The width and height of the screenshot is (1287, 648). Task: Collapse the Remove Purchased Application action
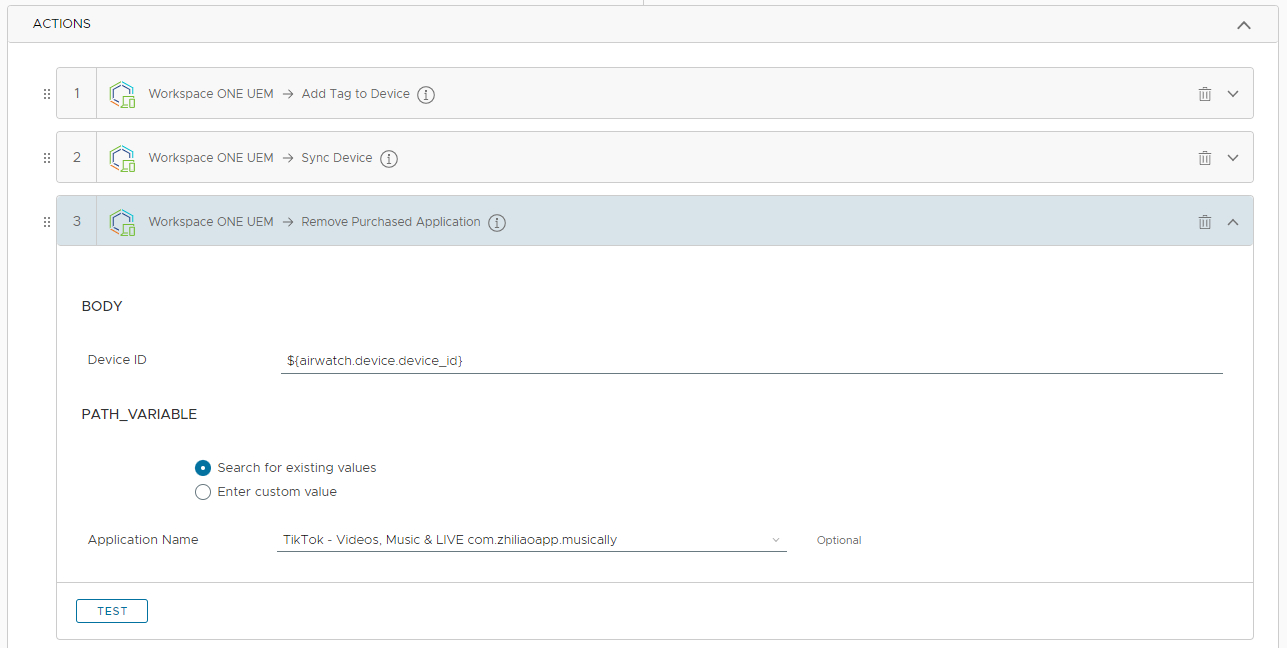click(x=1233, y=222)
